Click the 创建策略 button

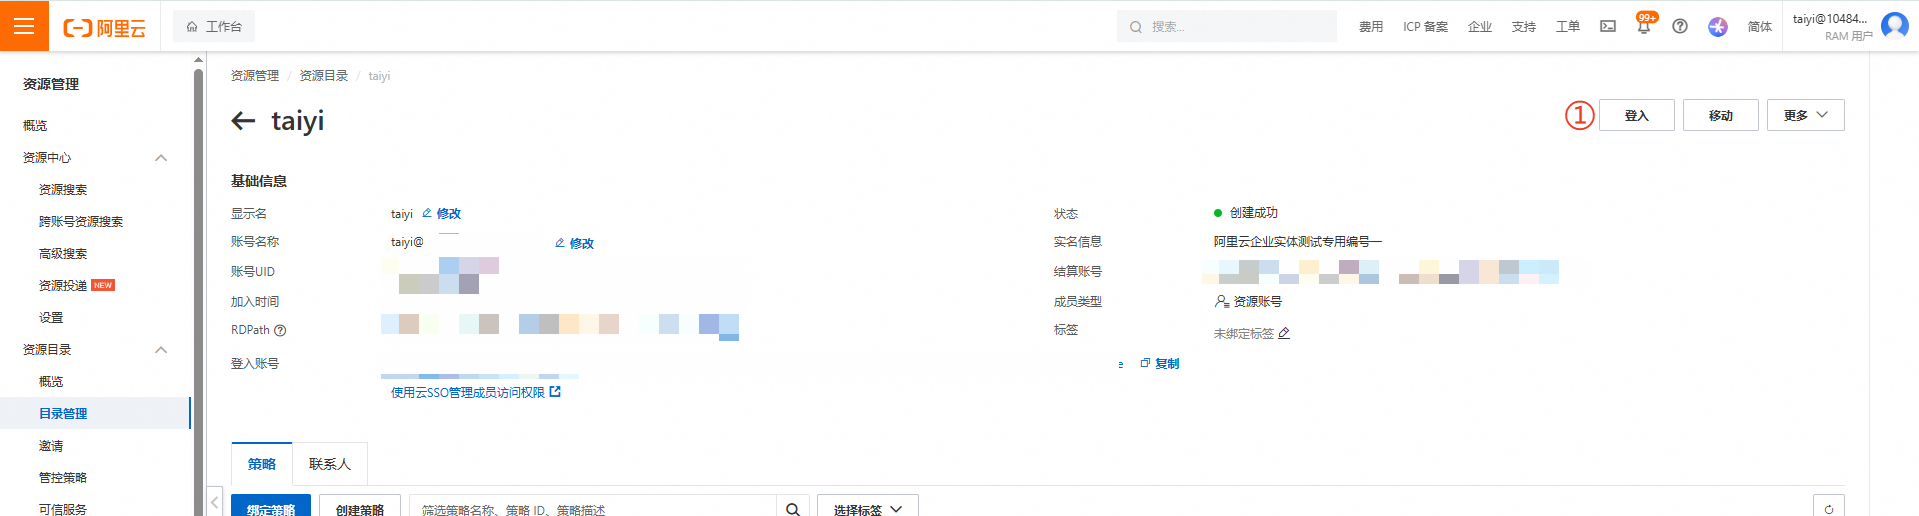click(x=360, y=507)
